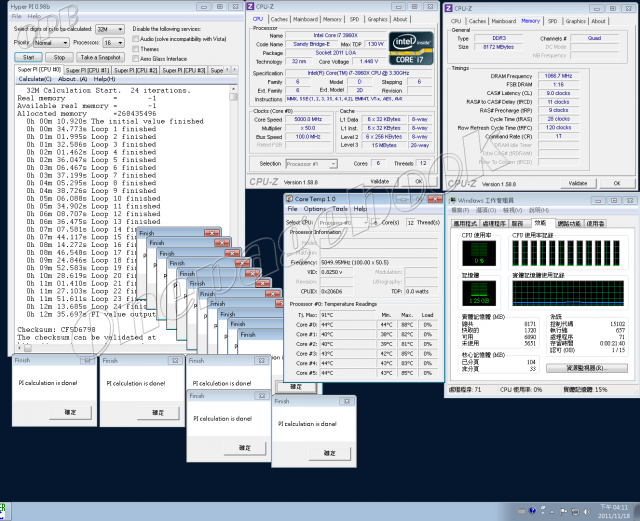The width and height of the screenshot is (640, 521).
Task: Click the Stop button in Hyper PI
Action: pos(59,57)
